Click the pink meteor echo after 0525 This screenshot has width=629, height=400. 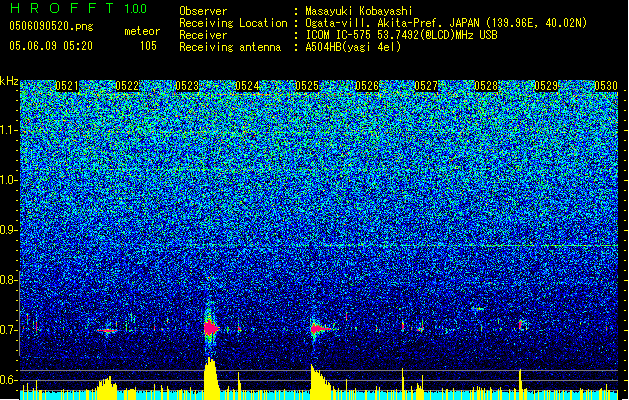pyautogui.click(x=320, y=329)
